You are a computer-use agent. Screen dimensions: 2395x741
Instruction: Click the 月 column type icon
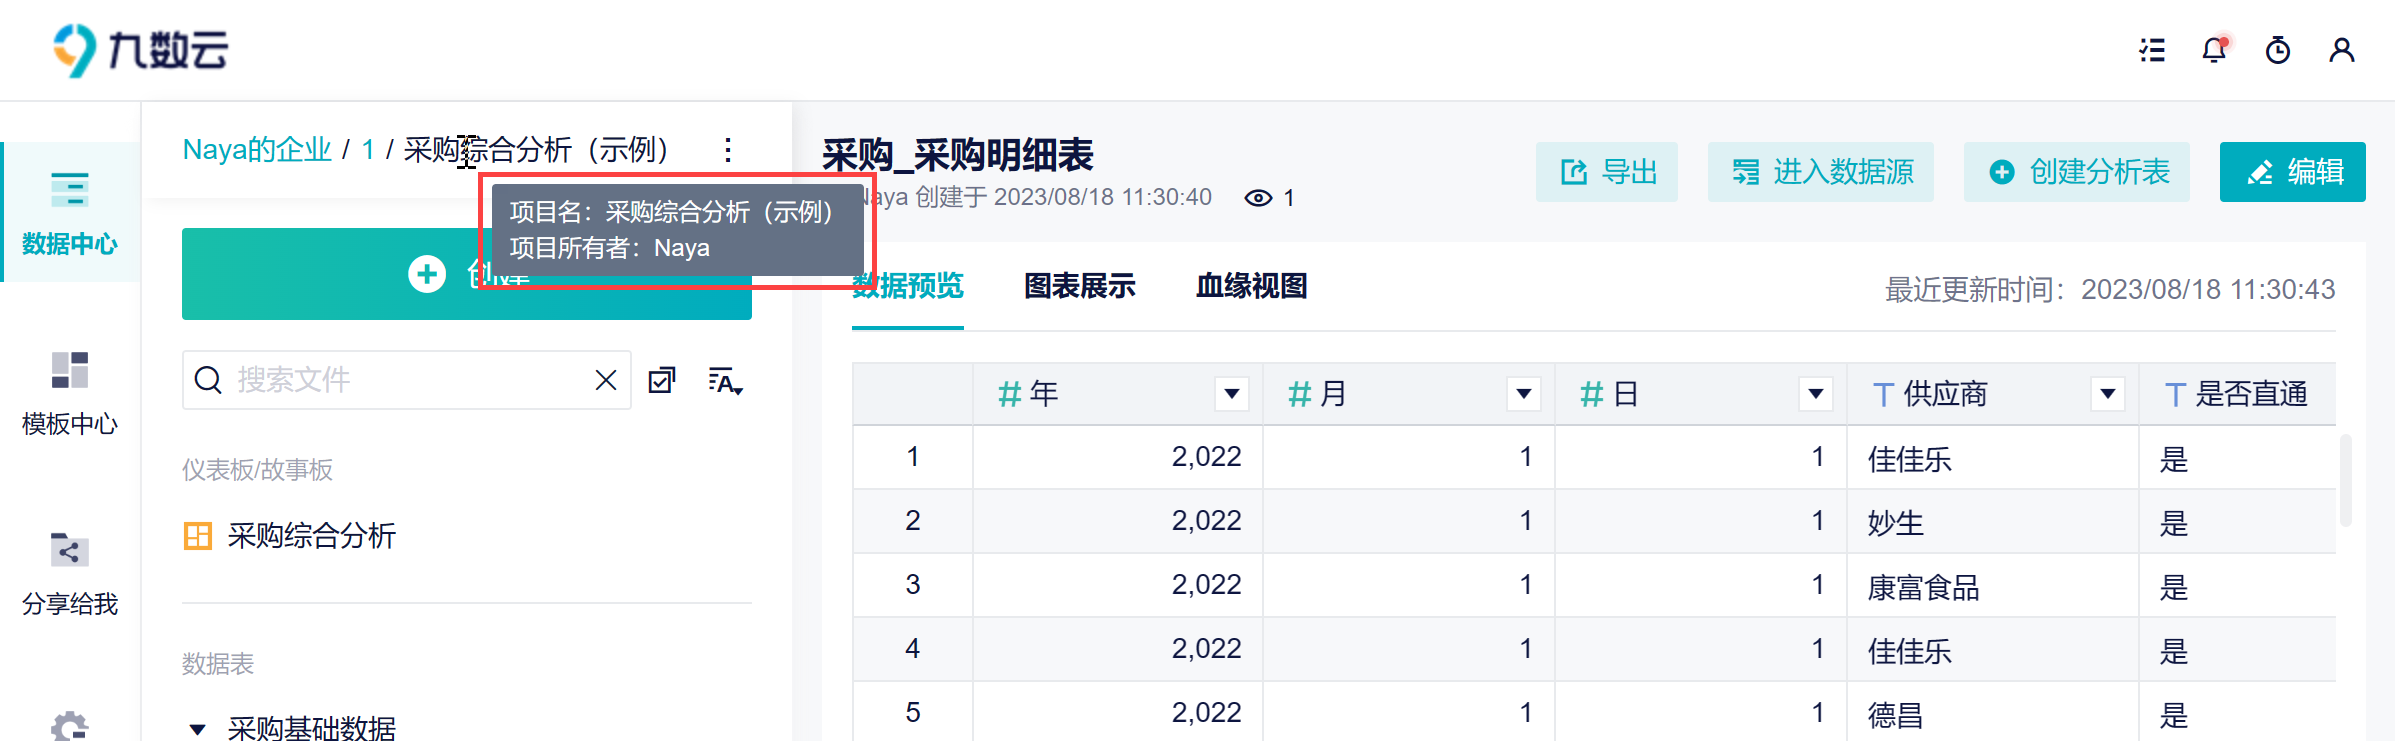coord(1300,394)
